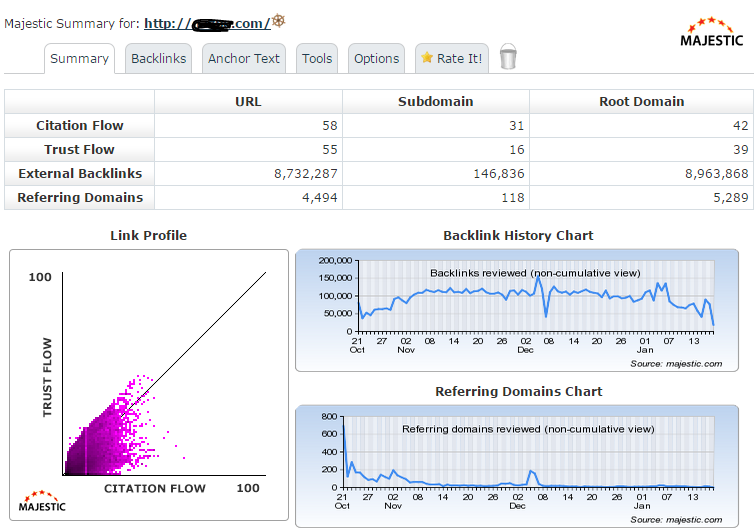
Task: Click the Rate It! tab
Action: pyautogui.click(x=452, y=59)
